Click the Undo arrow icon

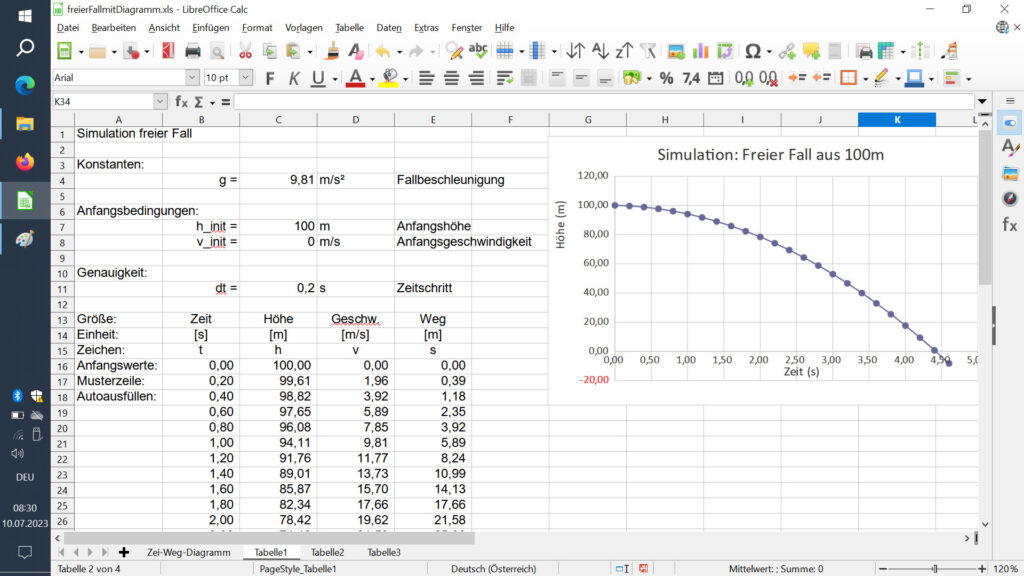pos(383,51)
